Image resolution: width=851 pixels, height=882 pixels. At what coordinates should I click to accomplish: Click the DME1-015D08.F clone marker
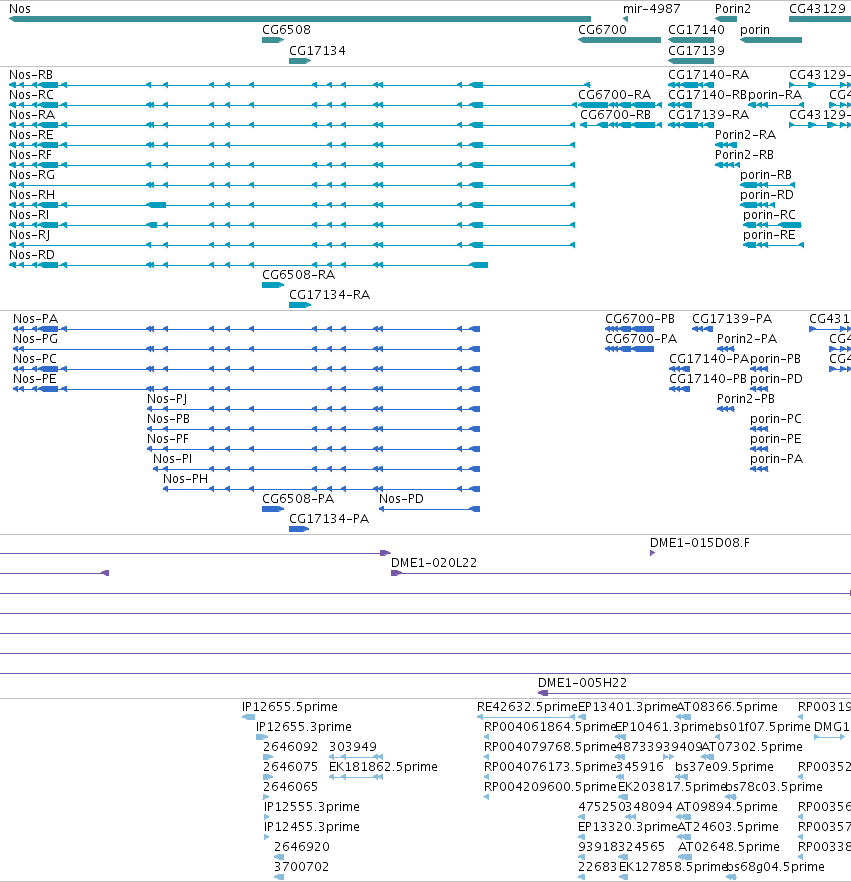[x=652, y=553]
